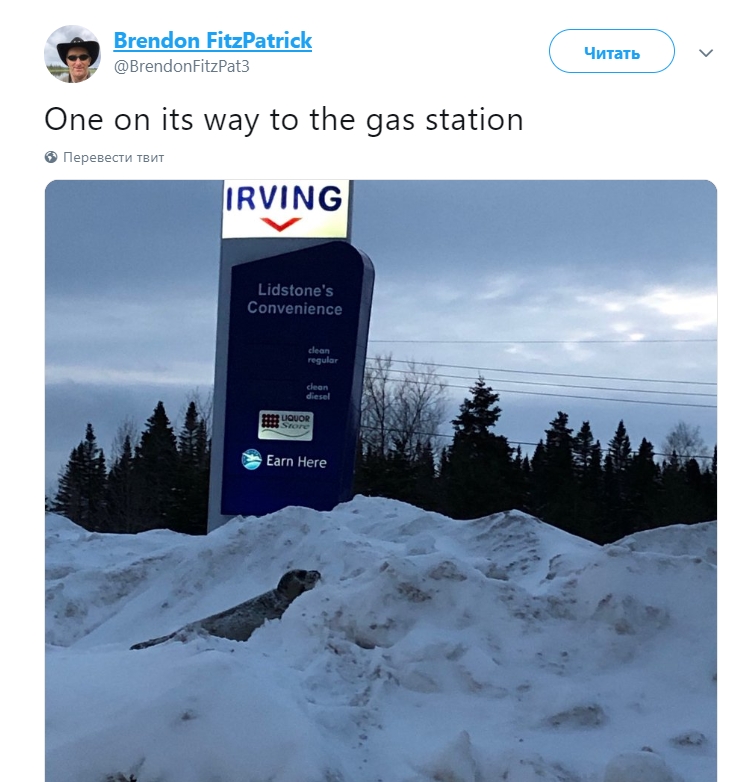The image size is (751, 782).
Task: Click the red Irving chevron emblem
Action: tap(281, 224)
